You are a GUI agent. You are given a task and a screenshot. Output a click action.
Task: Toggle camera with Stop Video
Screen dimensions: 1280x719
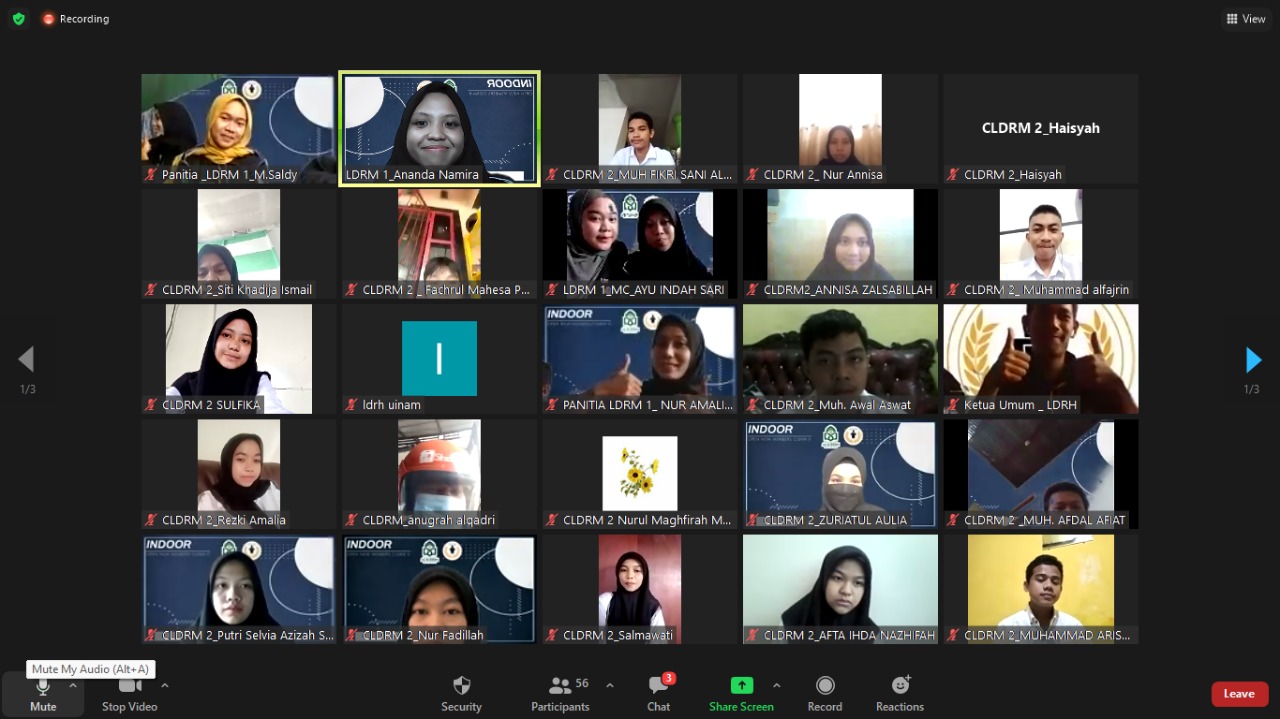click(x=130, y=694)
